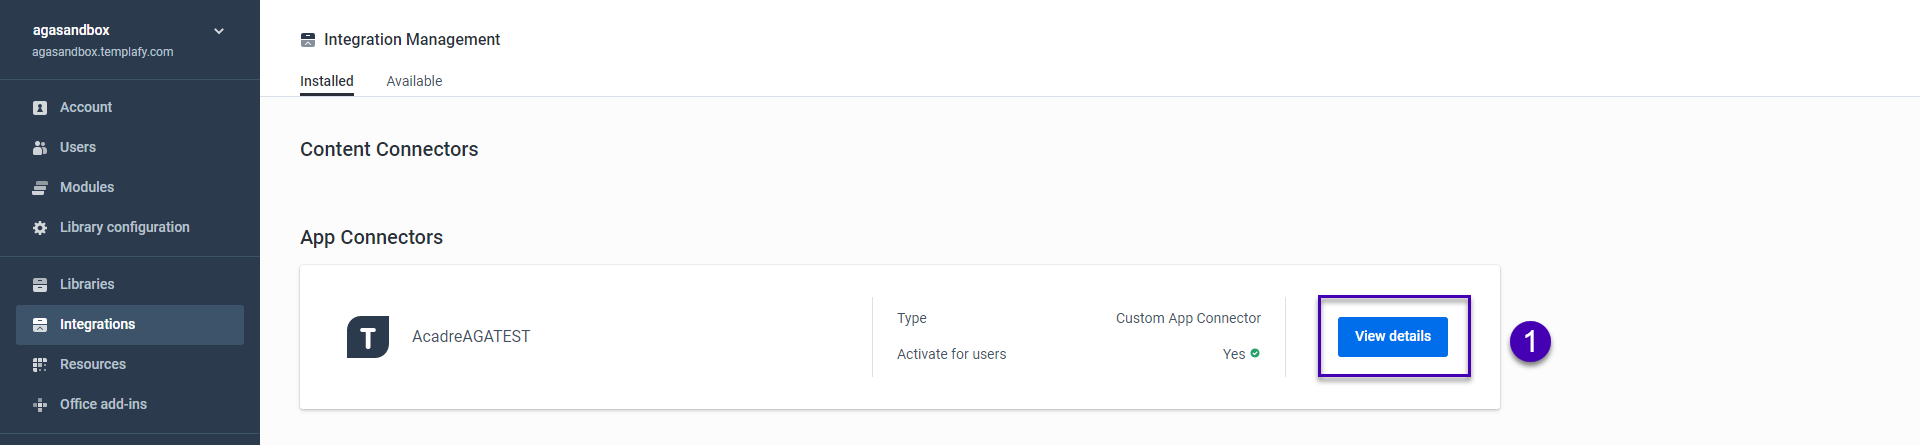Click the Resources grid icon
This screenshot has width=1920, height=445.
pyautogui.click(x=40, y=365)
